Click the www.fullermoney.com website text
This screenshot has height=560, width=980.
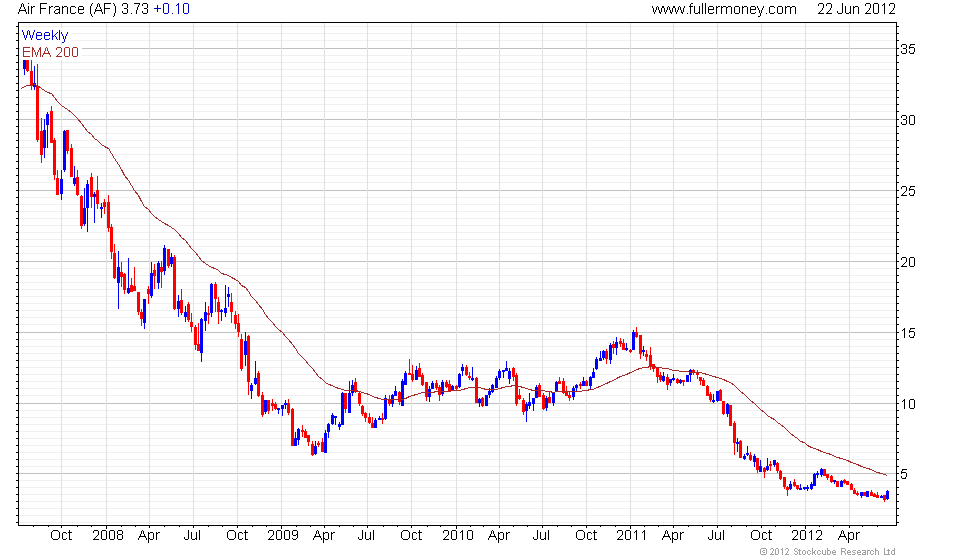pos(724,9)
